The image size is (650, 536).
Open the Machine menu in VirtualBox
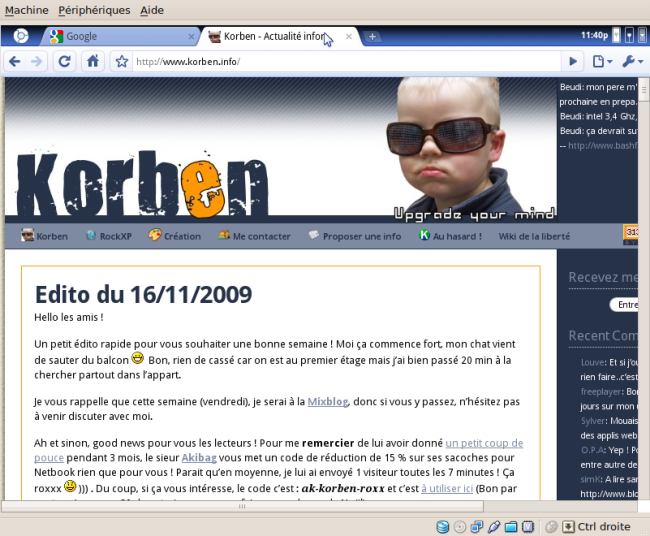(x=27, y=10)
